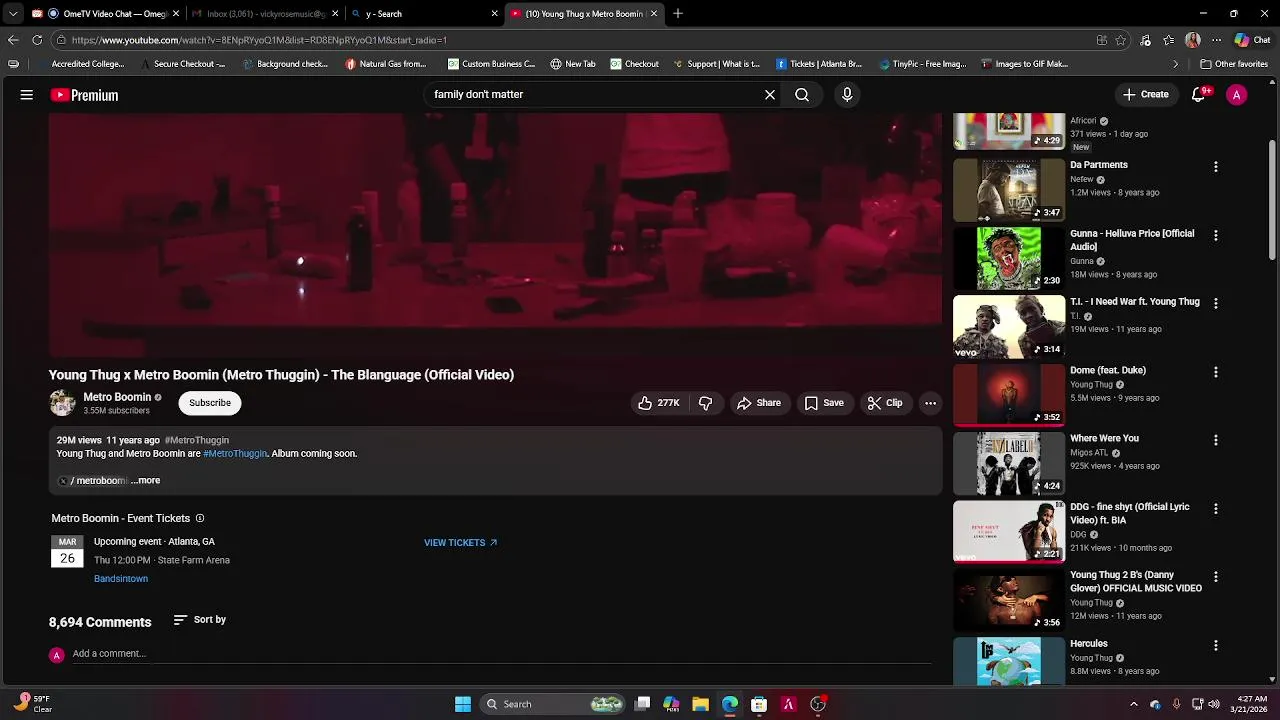This screenshot has width=1280, height=720.
Task: Open Copilot Chat in Edge
Action: [x=1253, y=40]
